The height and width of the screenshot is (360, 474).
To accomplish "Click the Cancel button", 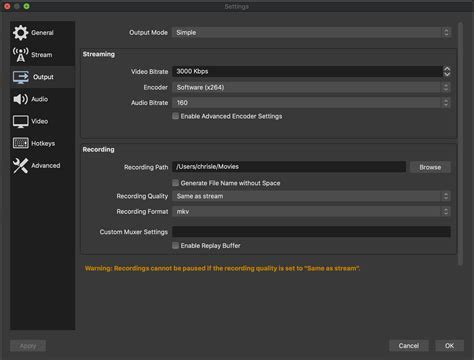I will (x=409, y=346).
